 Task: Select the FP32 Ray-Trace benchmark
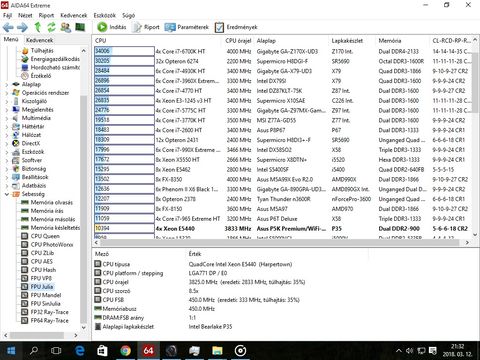[49, 312]
